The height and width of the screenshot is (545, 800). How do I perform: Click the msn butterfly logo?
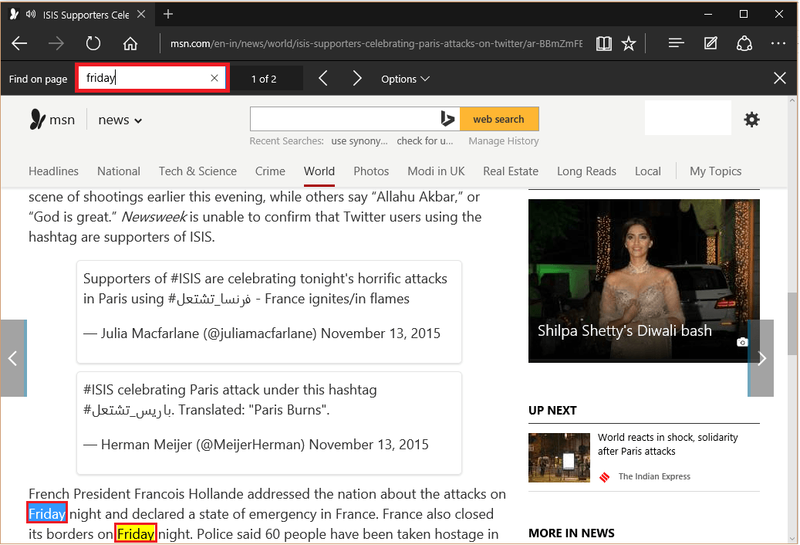37,119
